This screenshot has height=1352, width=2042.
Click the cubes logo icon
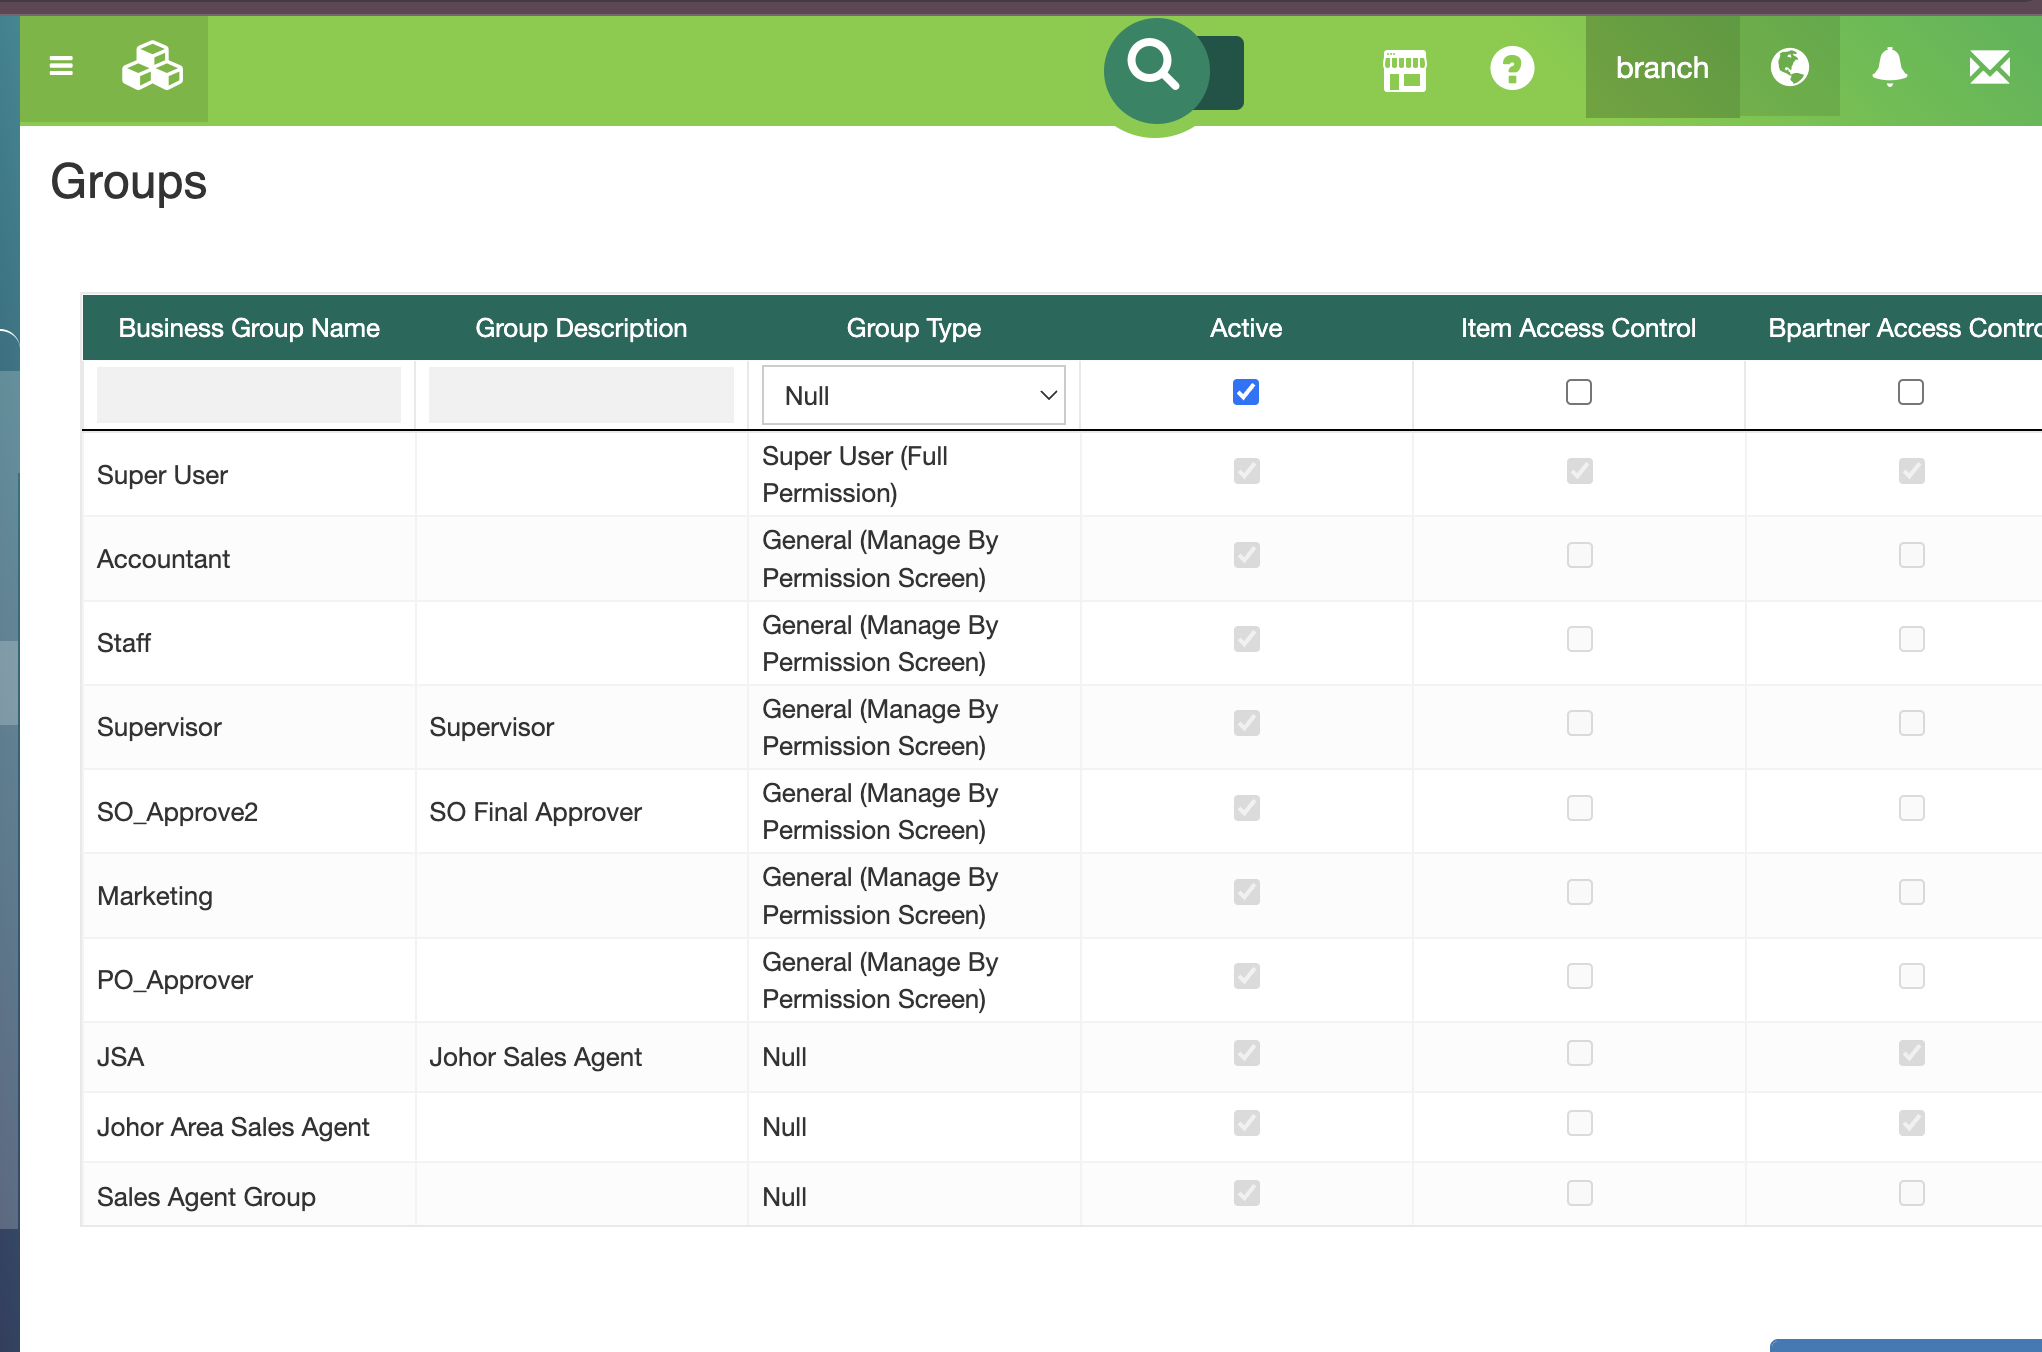(x=152, y=67)
